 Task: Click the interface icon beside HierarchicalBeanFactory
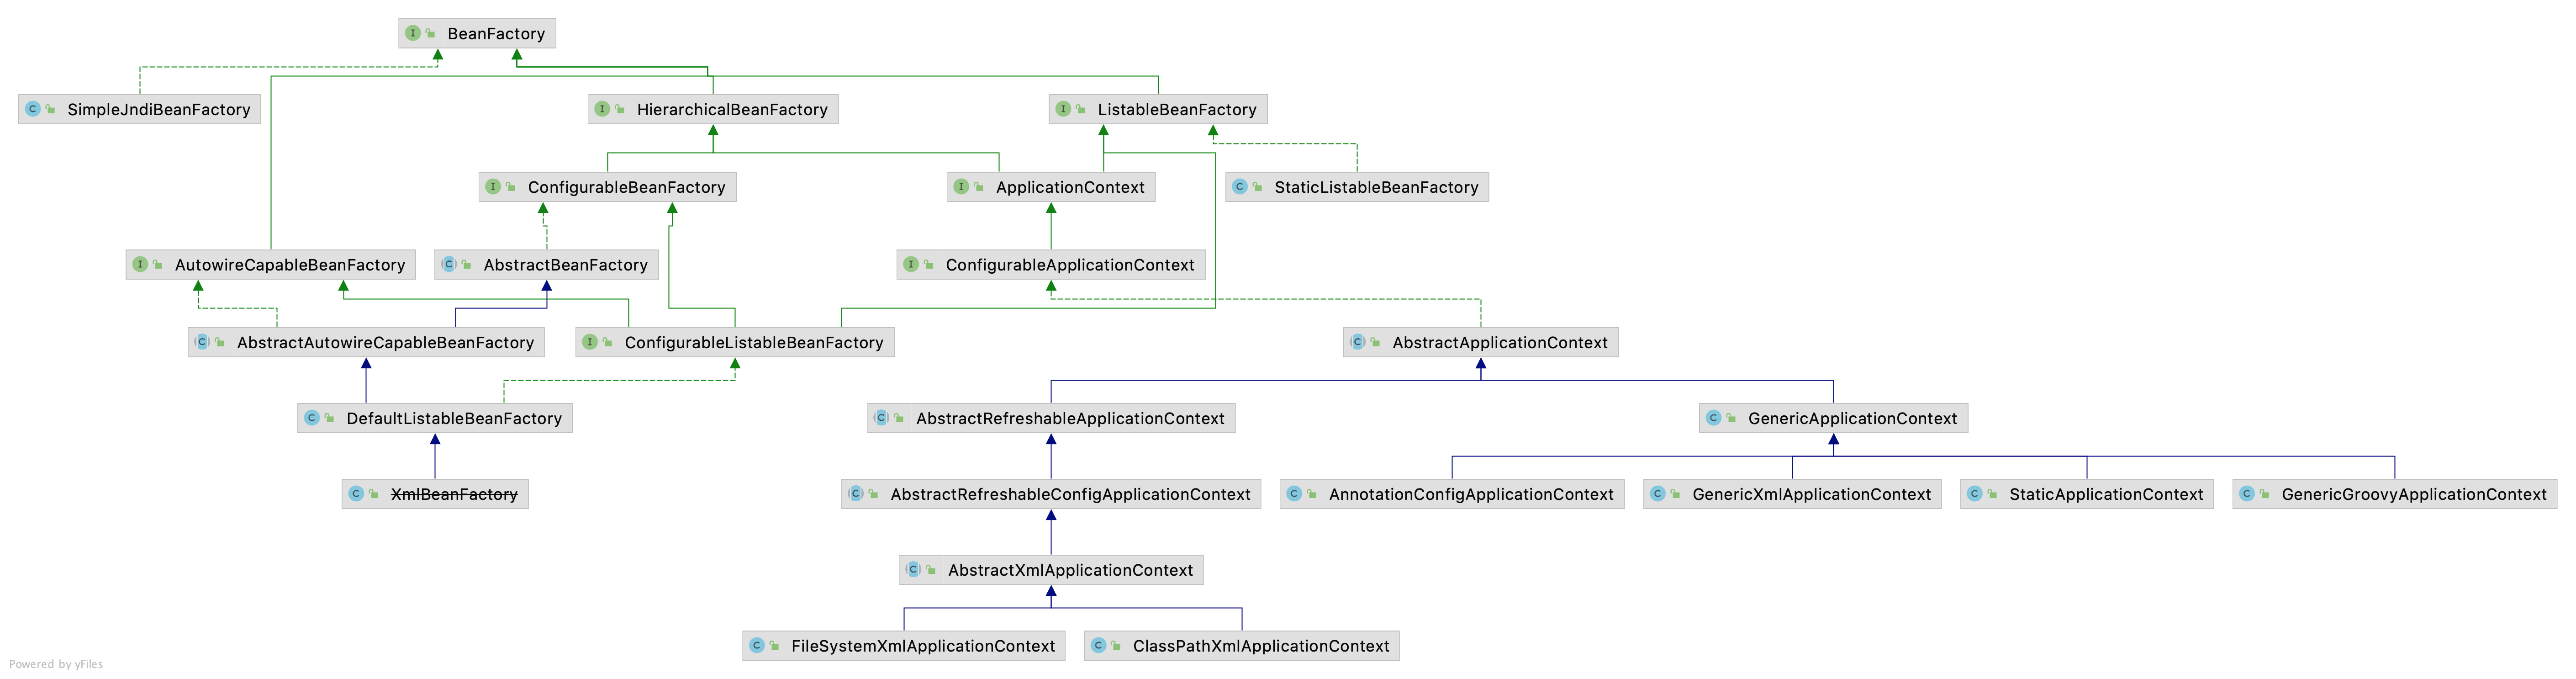(602, 109)
